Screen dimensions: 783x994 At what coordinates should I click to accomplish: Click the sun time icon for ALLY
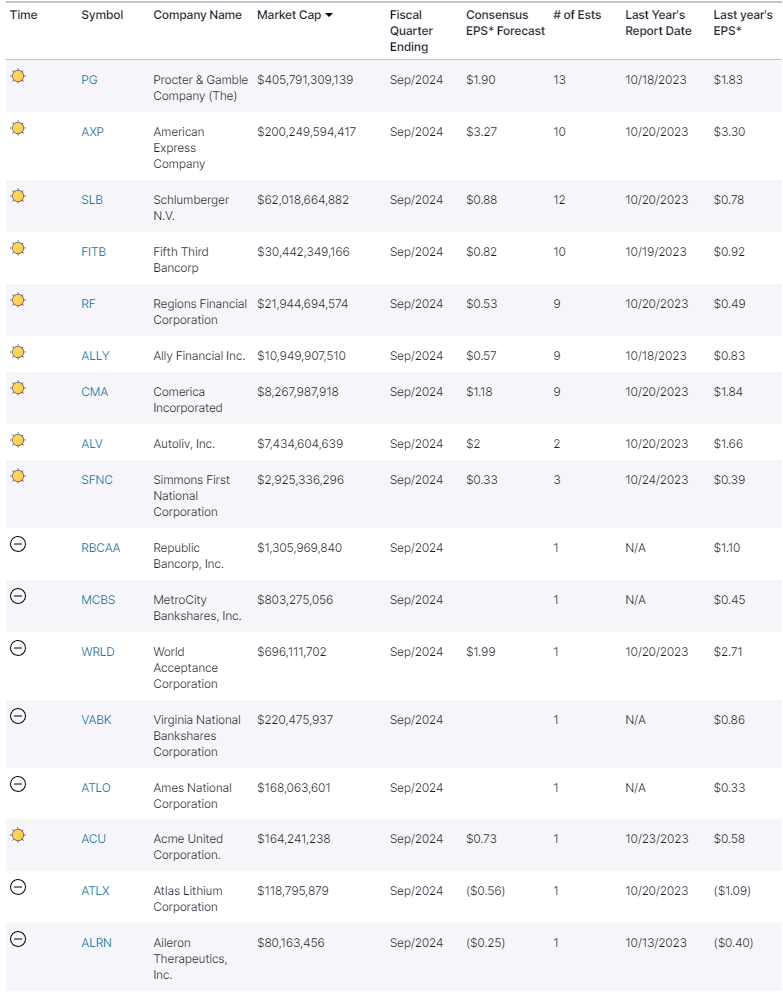(x=18, y=352)
